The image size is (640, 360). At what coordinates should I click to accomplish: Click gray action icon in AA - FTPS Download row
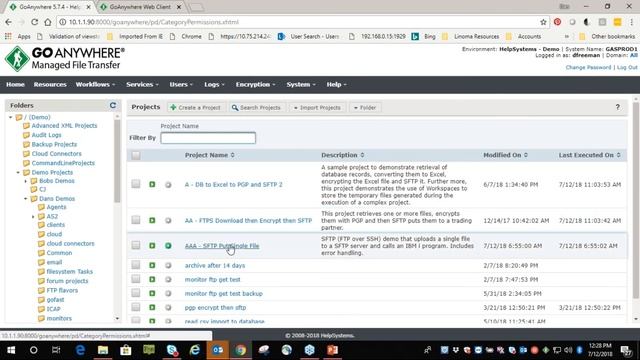coord(168,220)
